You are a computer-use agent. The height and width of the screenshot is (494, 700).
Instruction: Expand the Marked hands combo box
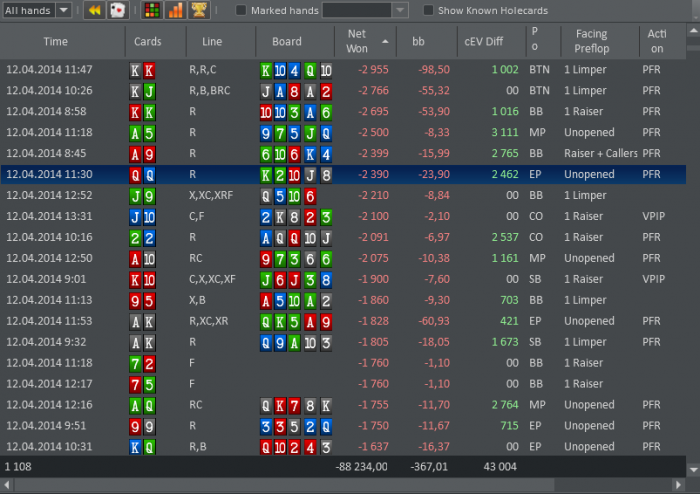365,10
